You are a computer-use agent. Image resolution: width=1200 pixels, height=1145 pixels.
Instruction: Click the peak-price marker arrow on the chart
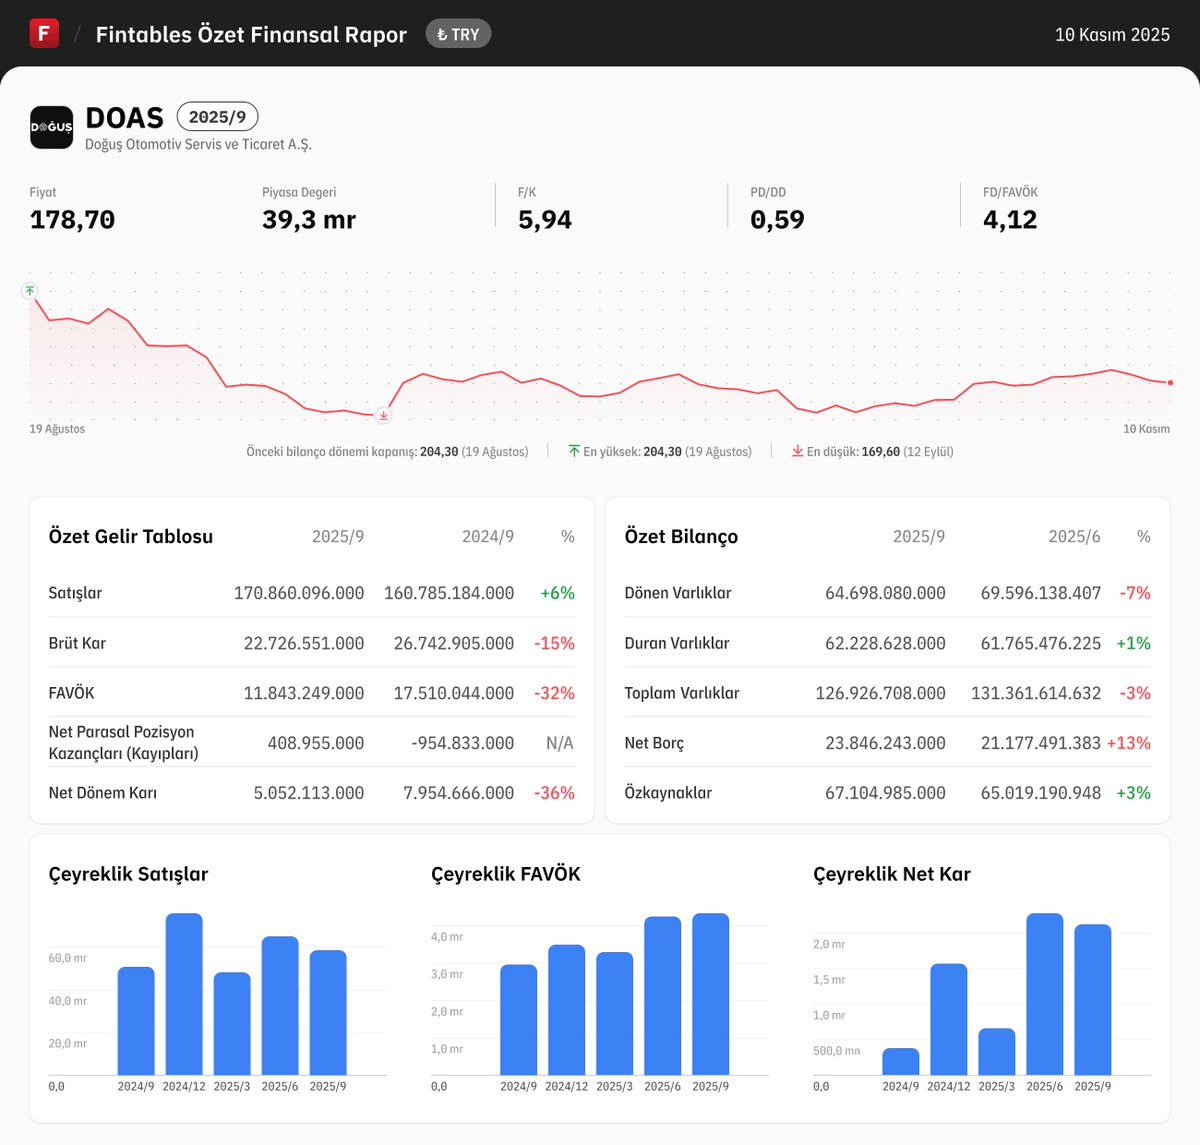[30, 291]
